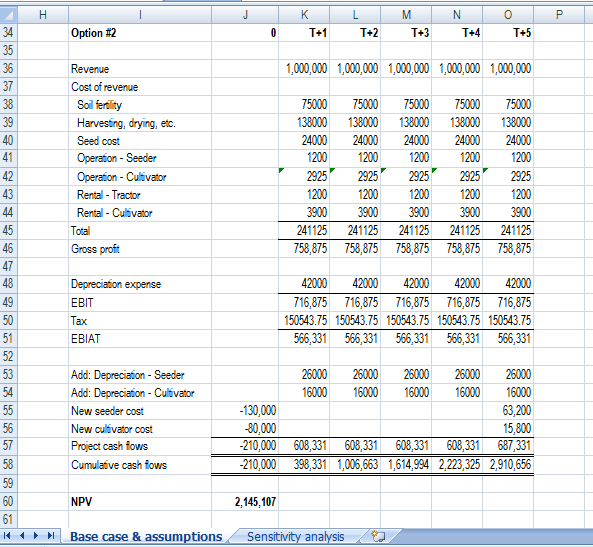Viewport: 593px width, 547px height.
Task: Click error indicator on cell K42
Action: (281, 170)
